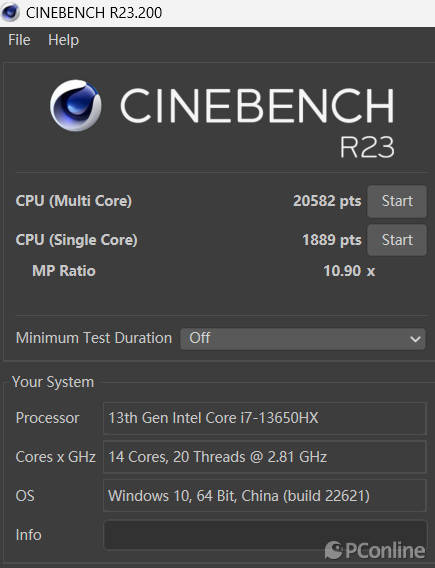Click the OS field showing Windows 10
Screen dimensions: 435x568
point(265,496)
